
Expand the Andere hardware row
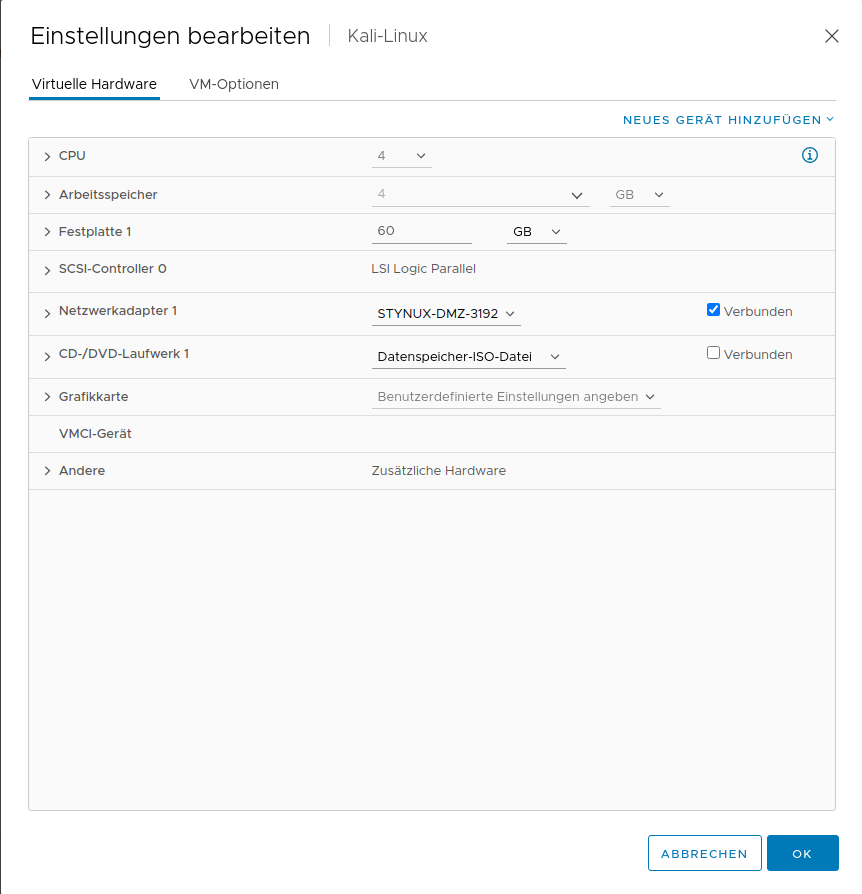coord(47,471)
